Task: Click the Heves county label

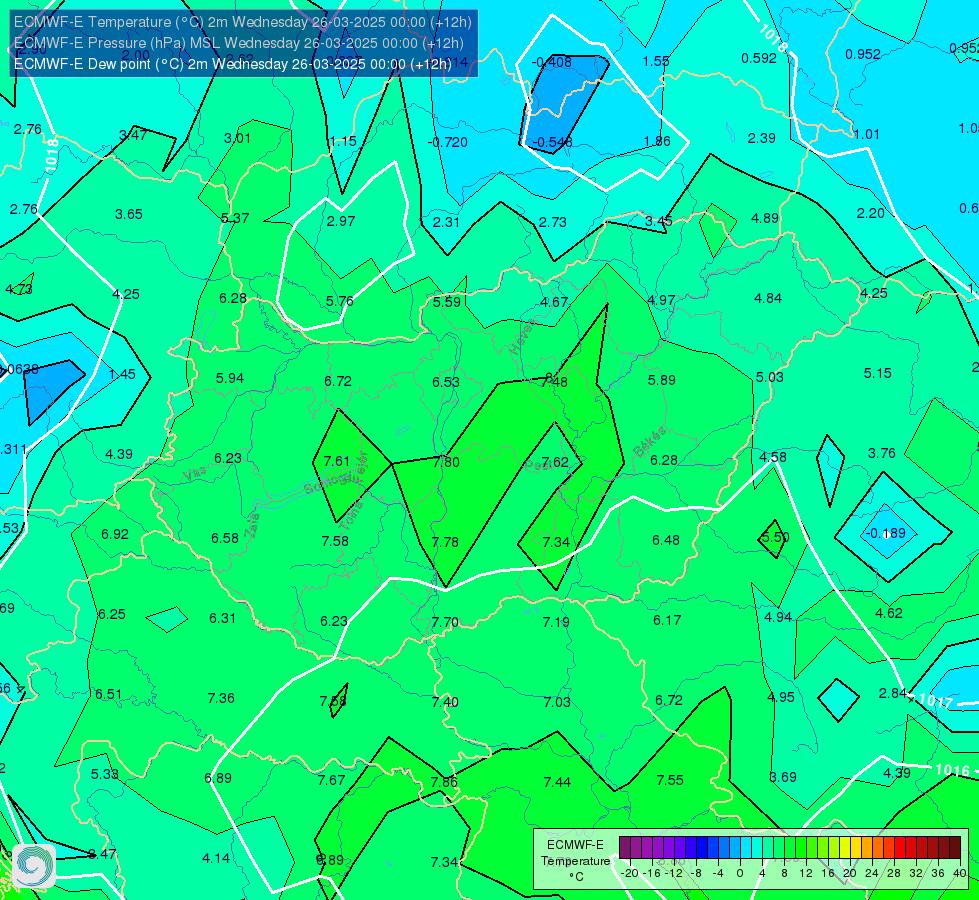Action: tap(523, 337)
